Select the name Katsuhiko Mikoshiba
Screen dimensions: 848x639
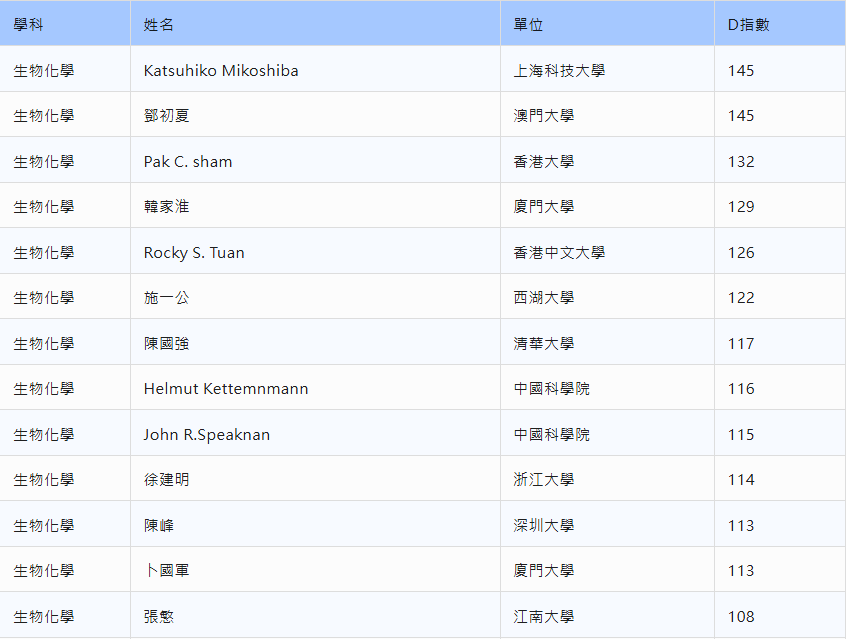coord(221,71)
